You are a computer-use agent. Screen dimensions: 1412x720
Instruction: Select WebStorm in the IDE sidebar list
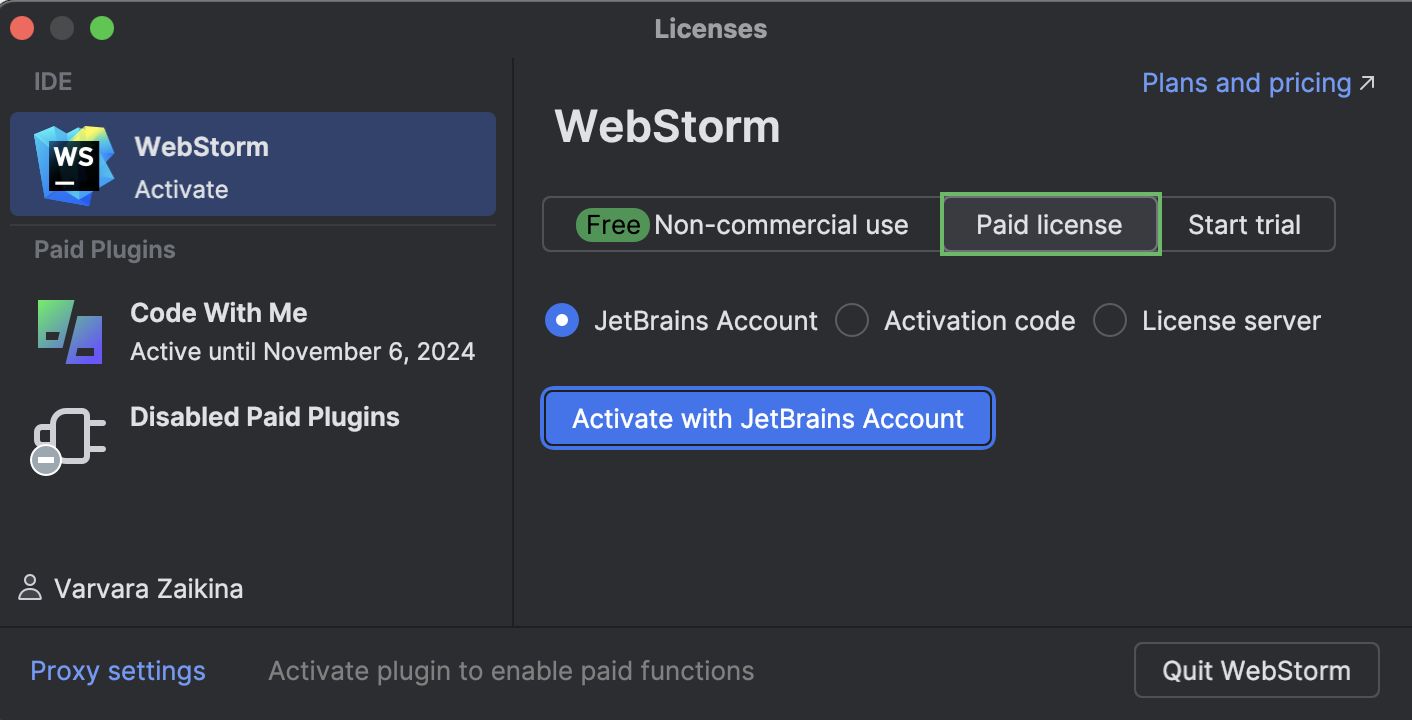tap(252, 163)
